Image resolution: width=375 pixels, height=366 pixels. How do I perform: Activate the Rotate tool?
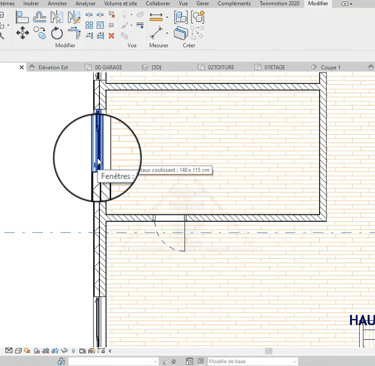pos(57,33)
